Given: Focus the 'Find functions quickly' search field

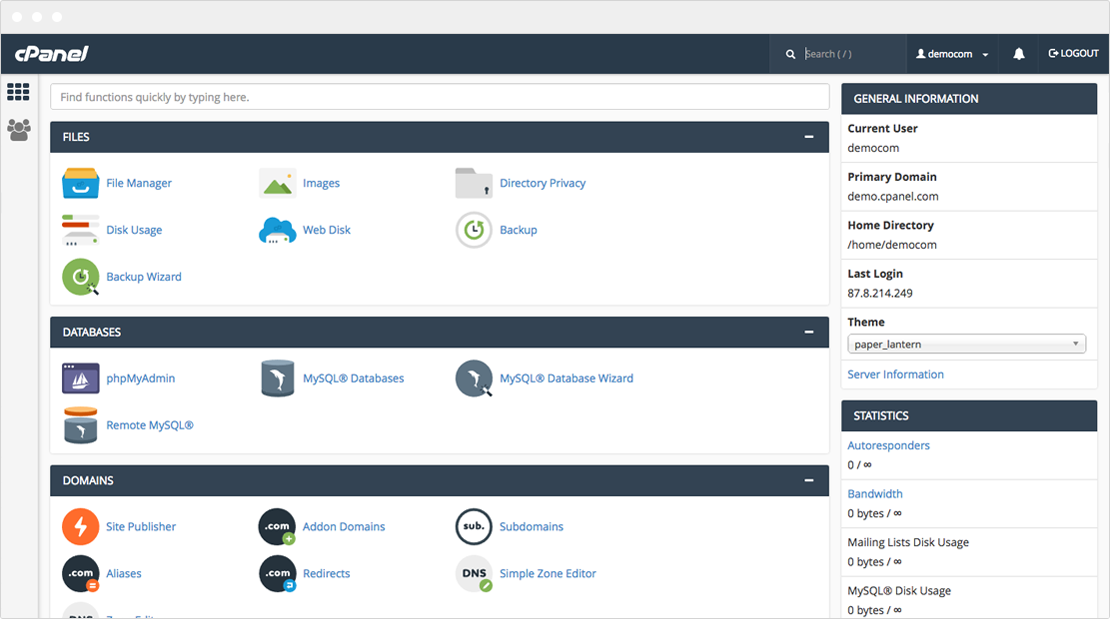Looking at the screenshot, I should [x=440, y=97].
